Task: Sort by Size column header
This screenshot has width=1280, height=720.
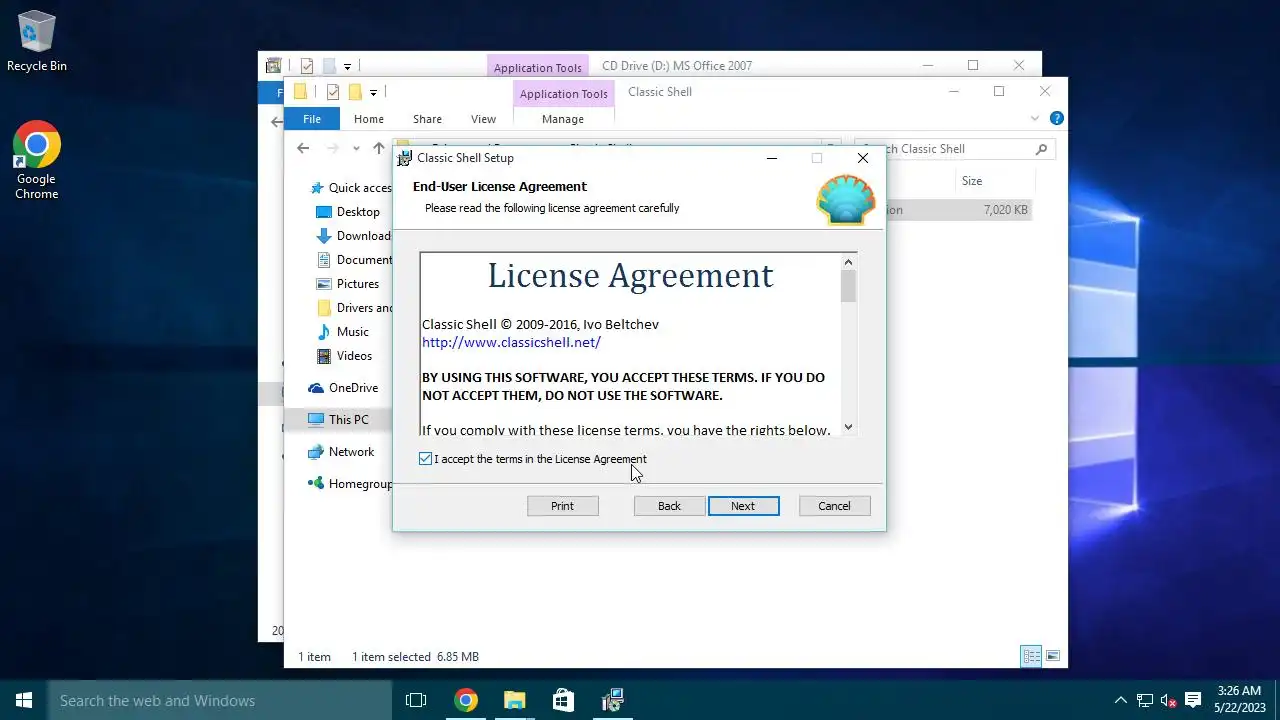Action: tap(972, 181)
